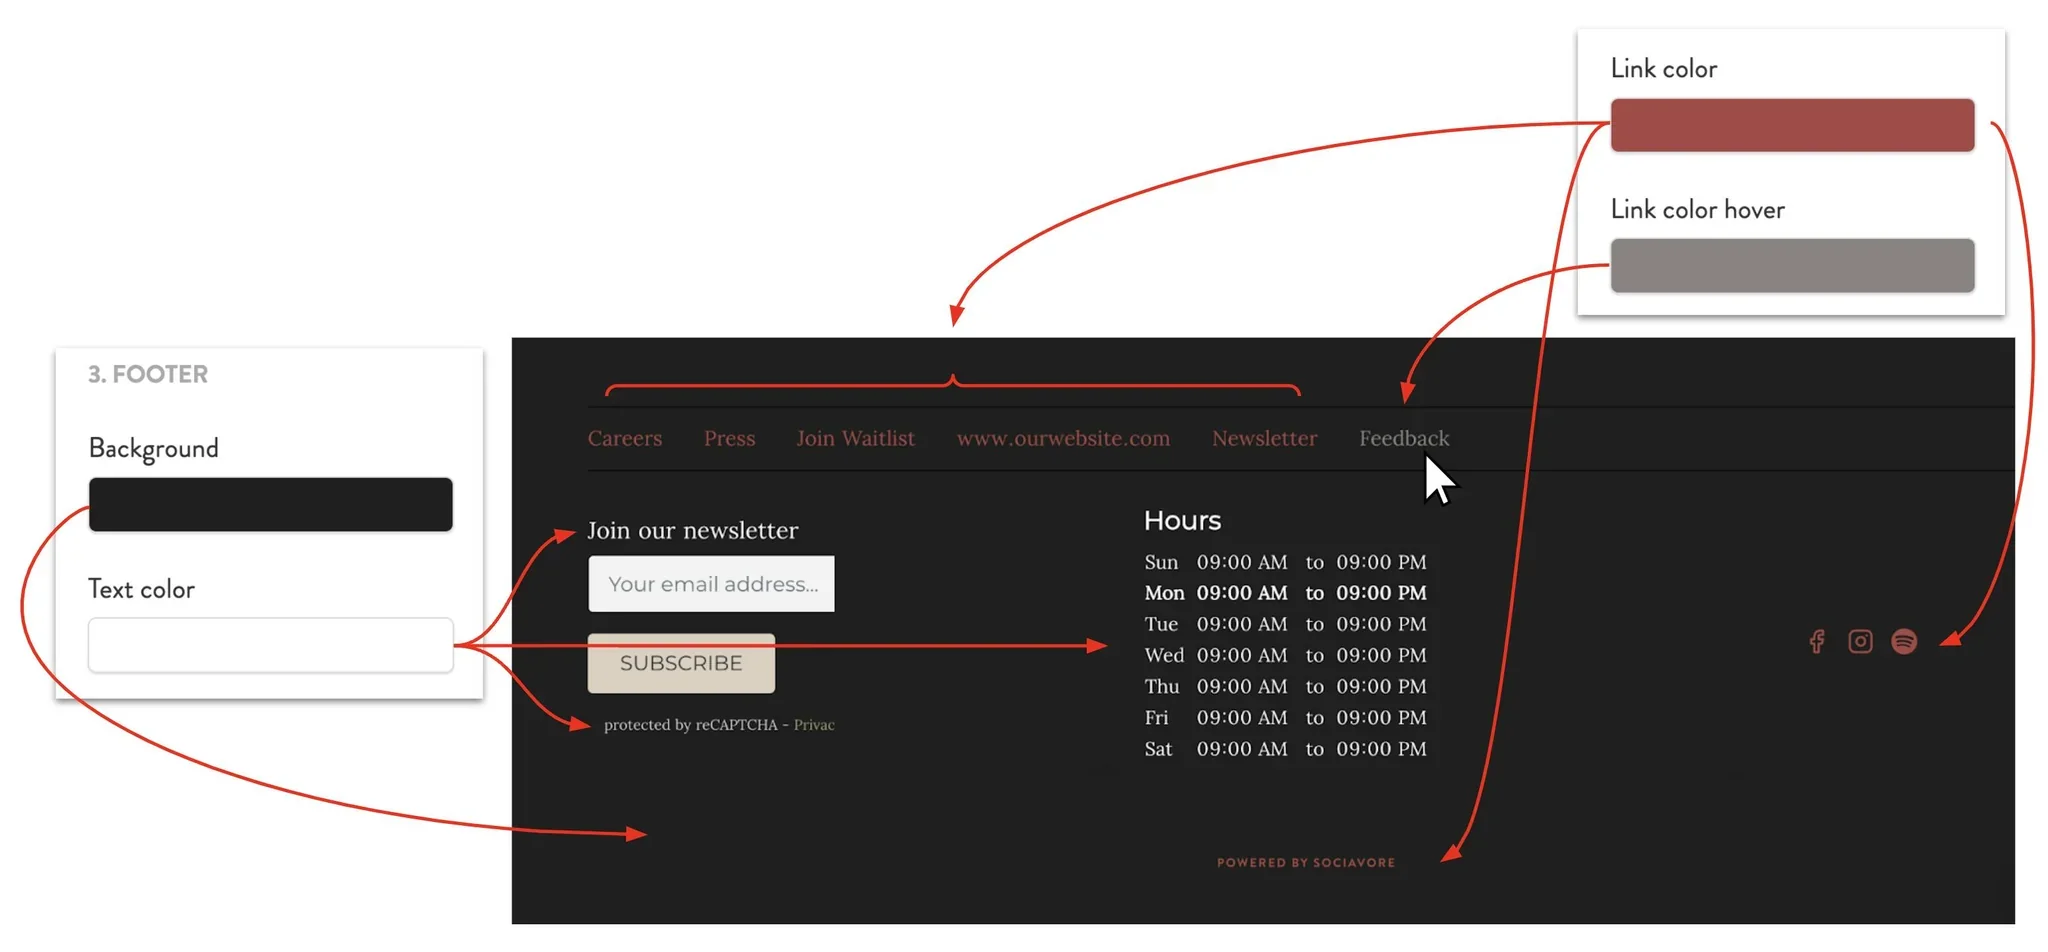Pick the Link color hover swatch
Image resolution: width=2048 pixels, height=952 pixels.
click(x=1792, y=265)
